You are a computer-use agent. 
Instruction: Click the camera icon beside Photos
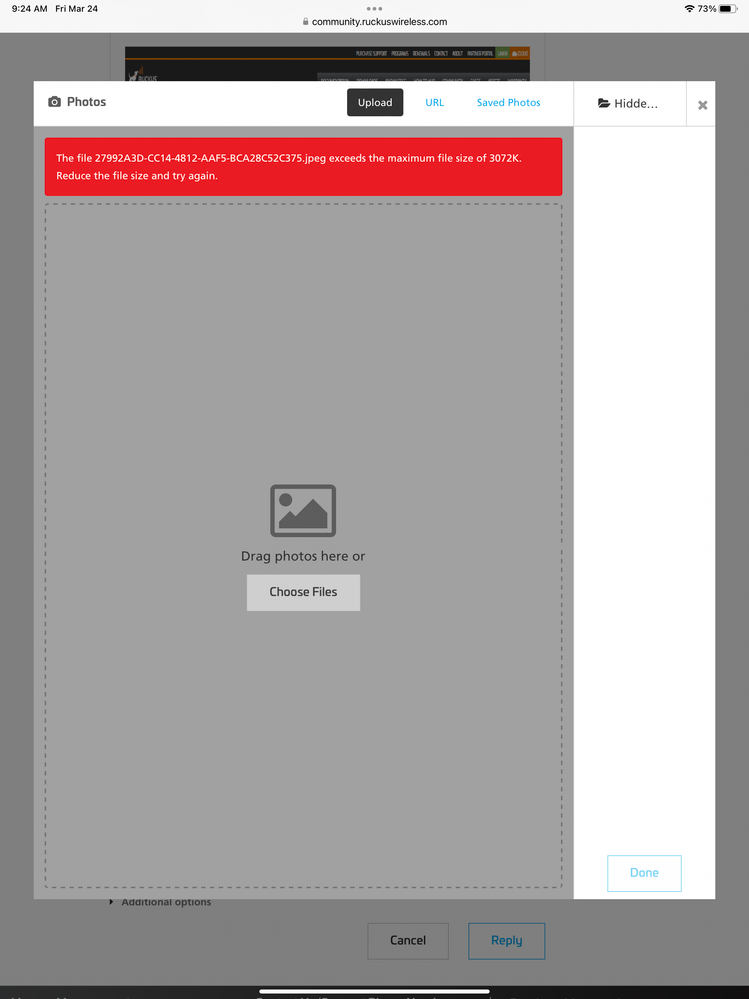pyautogui.click(x=55, y=102)
